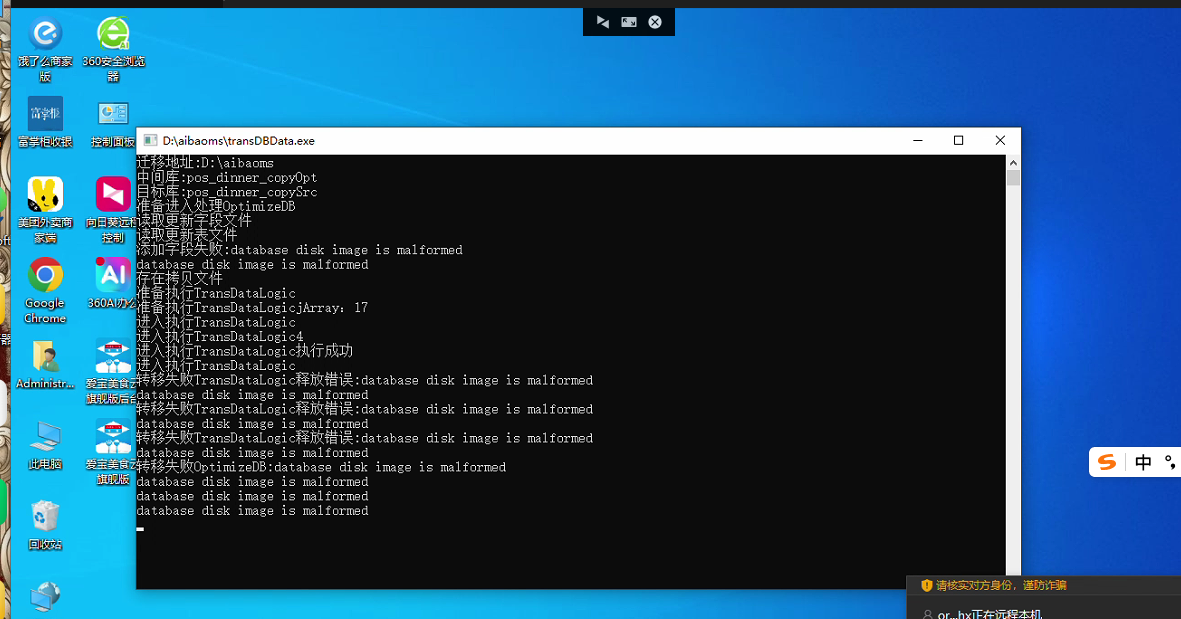Open the 360AI办公 desktop icon
This screenshot has height=619, width=1181.
[113, 276]
